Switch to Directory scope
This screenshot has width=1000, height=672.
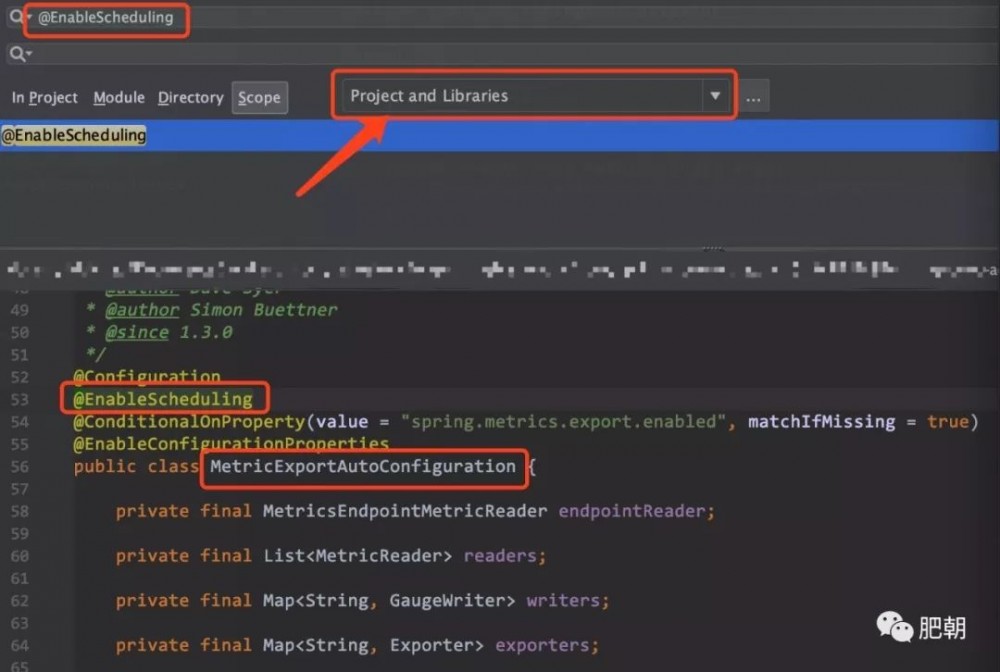(191, 98)
